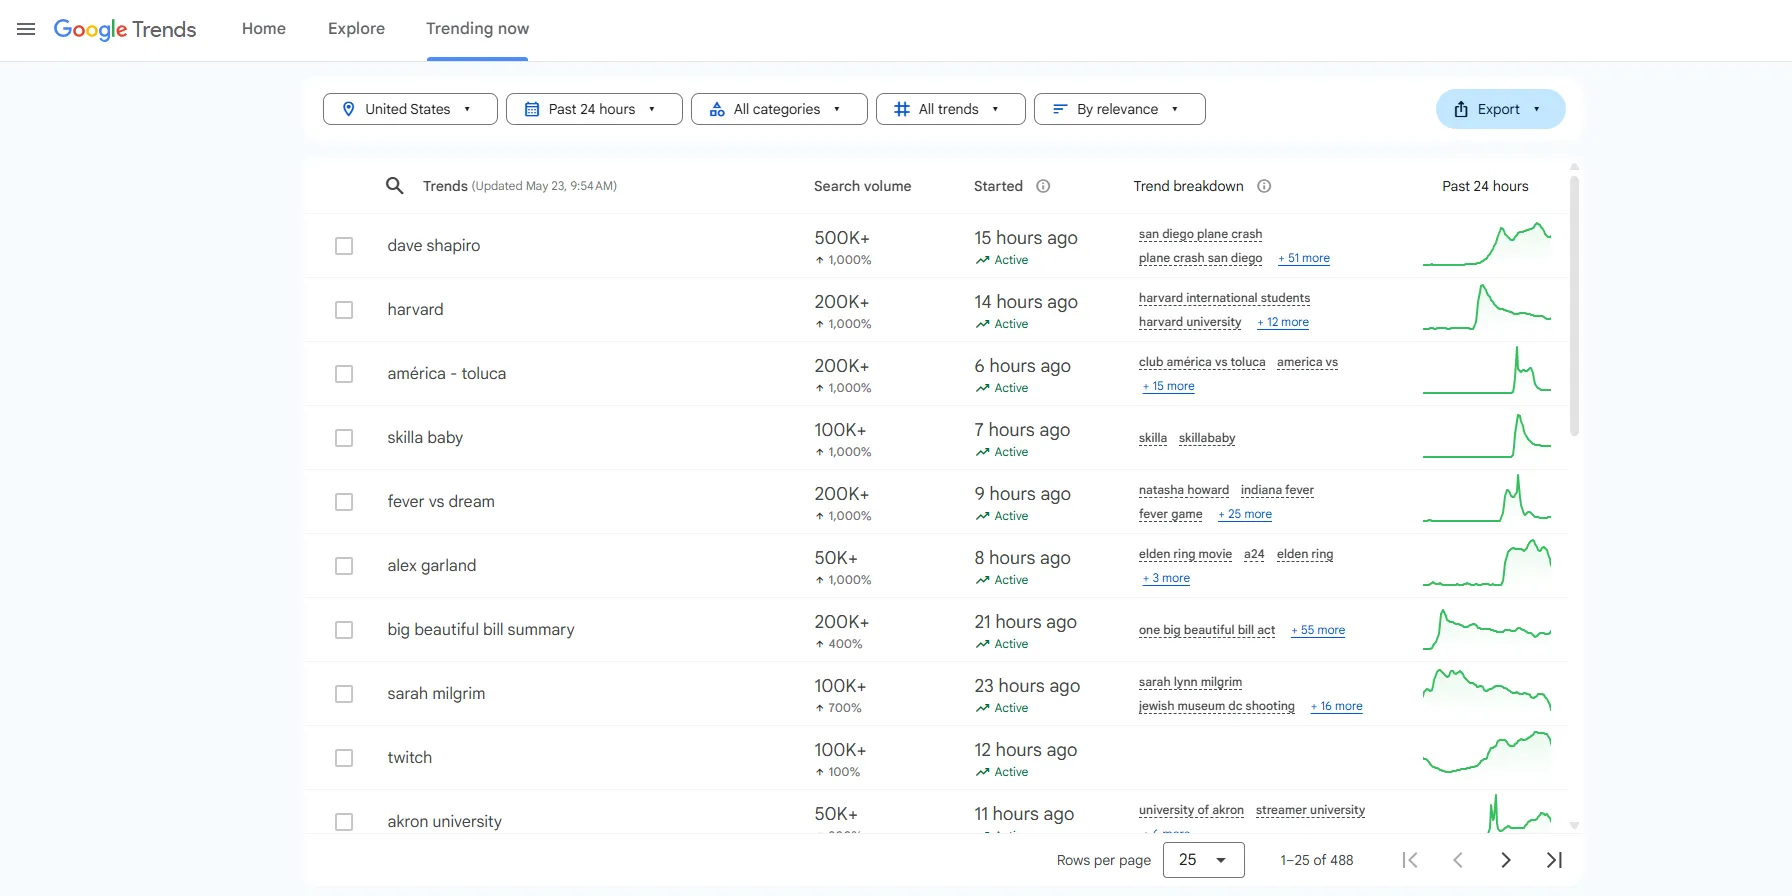The image size is (1792, 896).
Task: Select the dave shapiro row checkbox
Action: [344, 246]
